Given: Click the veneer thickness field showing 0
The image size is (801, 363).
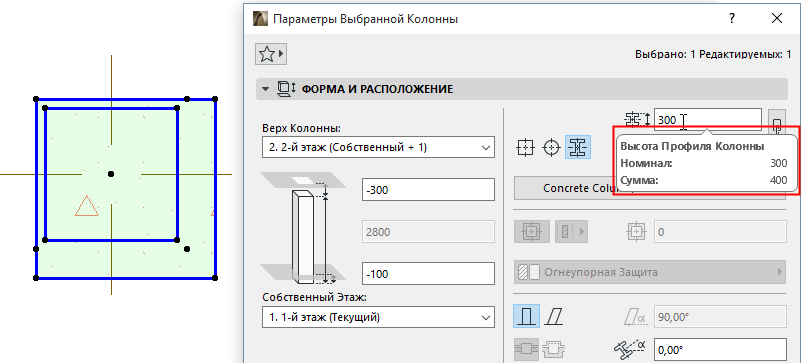Looking at the screenshot, I should point(720,232).
